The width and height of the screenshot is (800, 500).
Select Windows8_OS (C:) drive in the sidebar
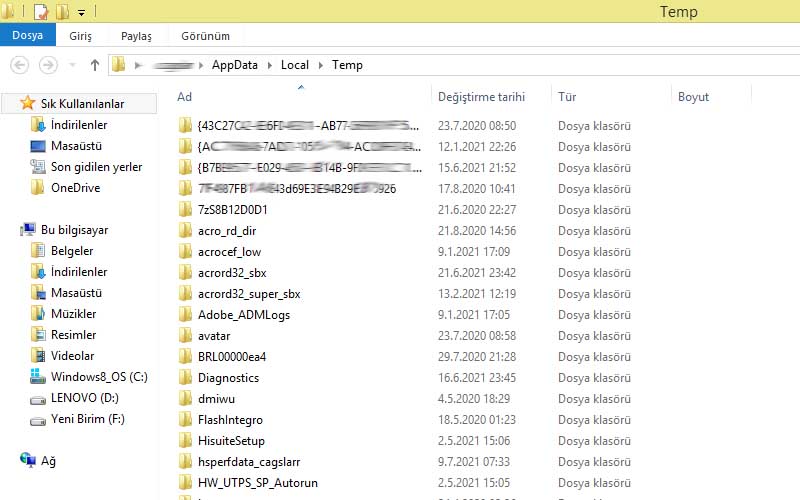pyautogui.click(x=99, y=377)
